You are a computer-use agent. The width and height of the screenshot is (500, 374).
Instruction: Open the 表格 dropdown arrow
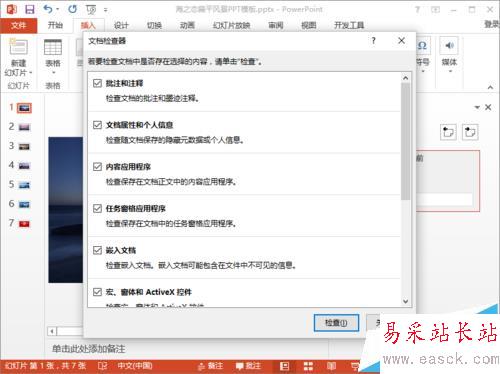point(53,73)
